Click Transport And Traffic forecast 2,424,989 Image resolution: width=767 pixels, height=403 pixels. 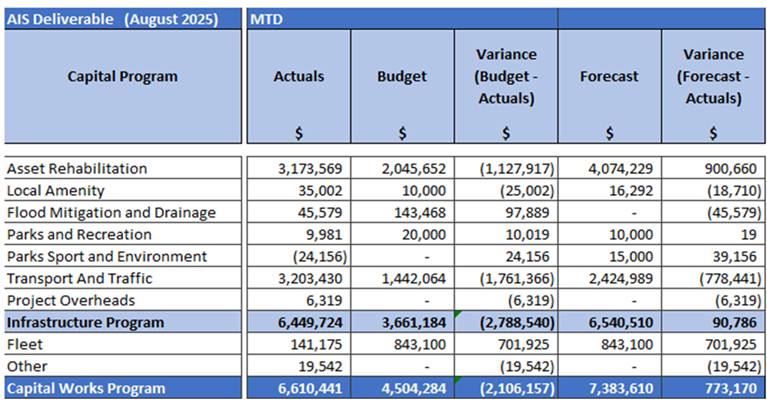609,278
